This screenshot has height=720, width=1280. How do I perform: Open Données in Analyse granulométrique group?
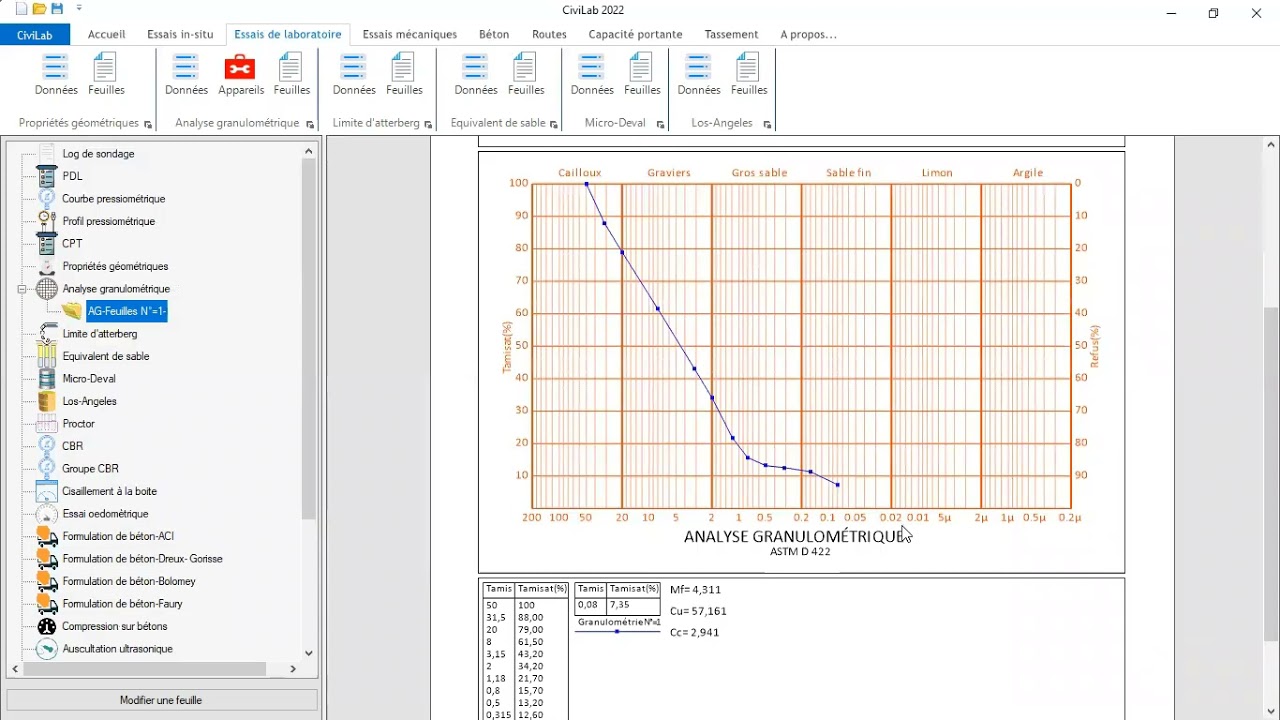point(186,74)
